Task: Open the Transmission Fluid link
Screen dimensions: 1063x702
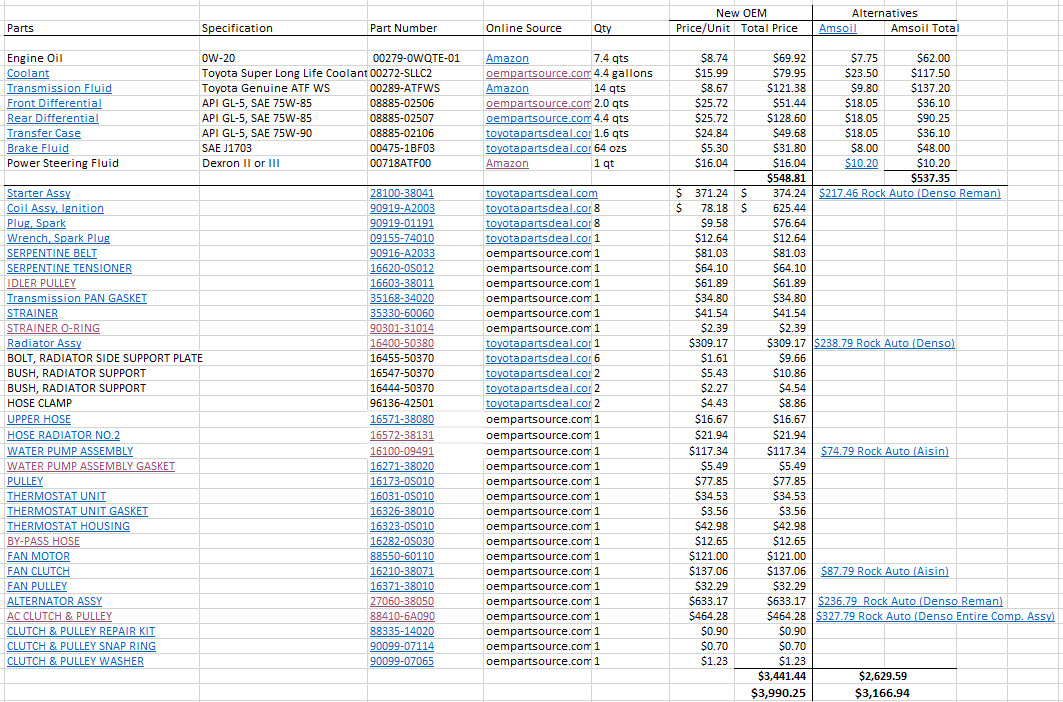Action: point(59,88)
